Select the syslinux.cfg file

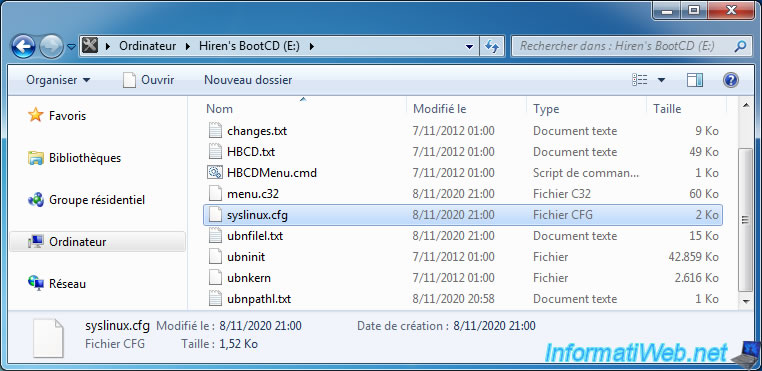pyautogui.click(x=463, y=215)
